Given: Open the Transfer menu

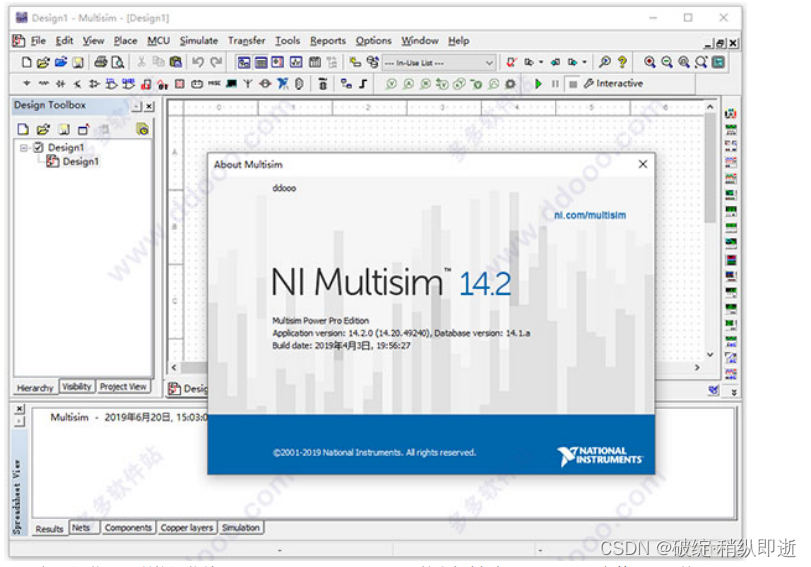Looking at the screenshot, I should pyautogui.click(x=247, y=40).
